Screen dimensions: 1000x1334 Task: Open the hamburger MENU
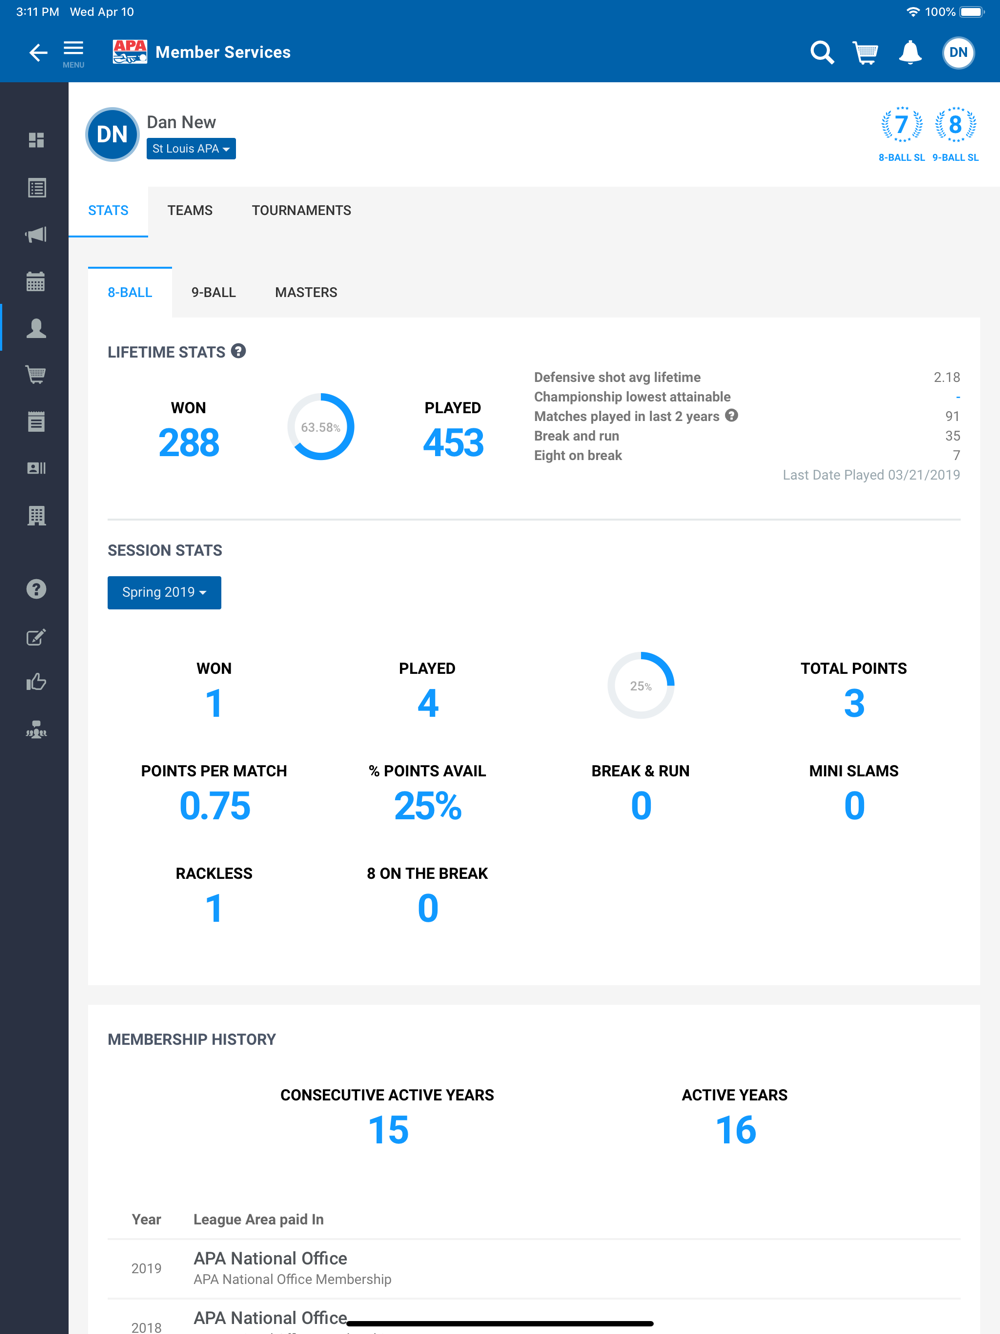tap(74, 52)
